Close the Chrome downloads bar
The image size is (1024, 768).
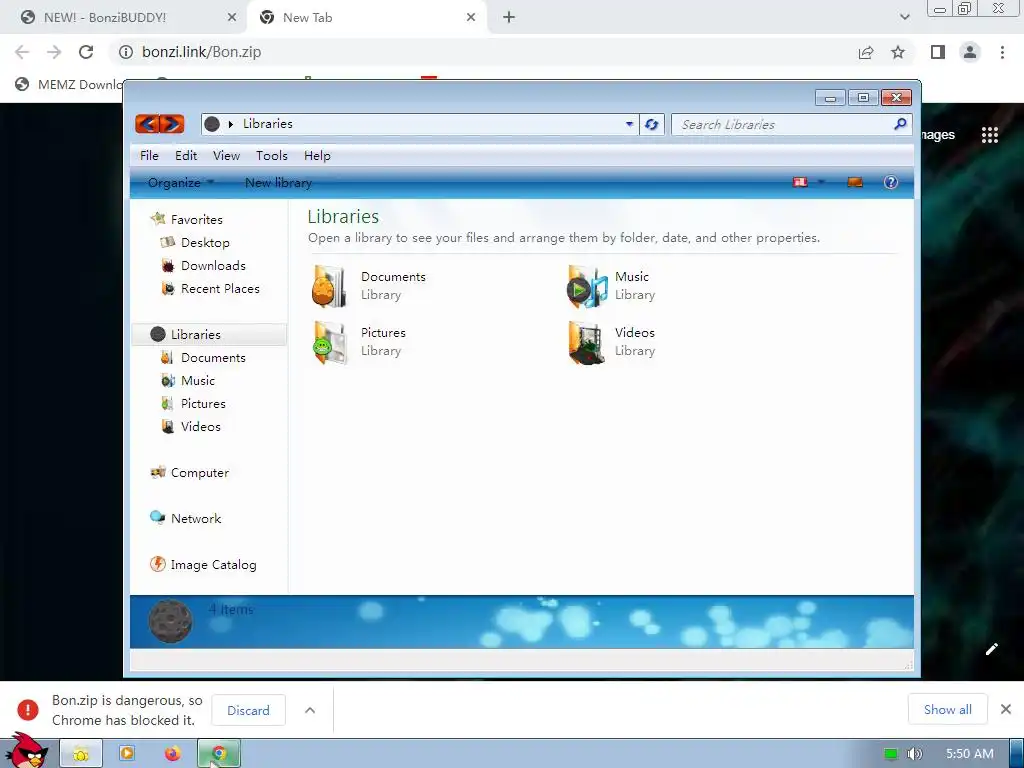(x=1006, y=709)
